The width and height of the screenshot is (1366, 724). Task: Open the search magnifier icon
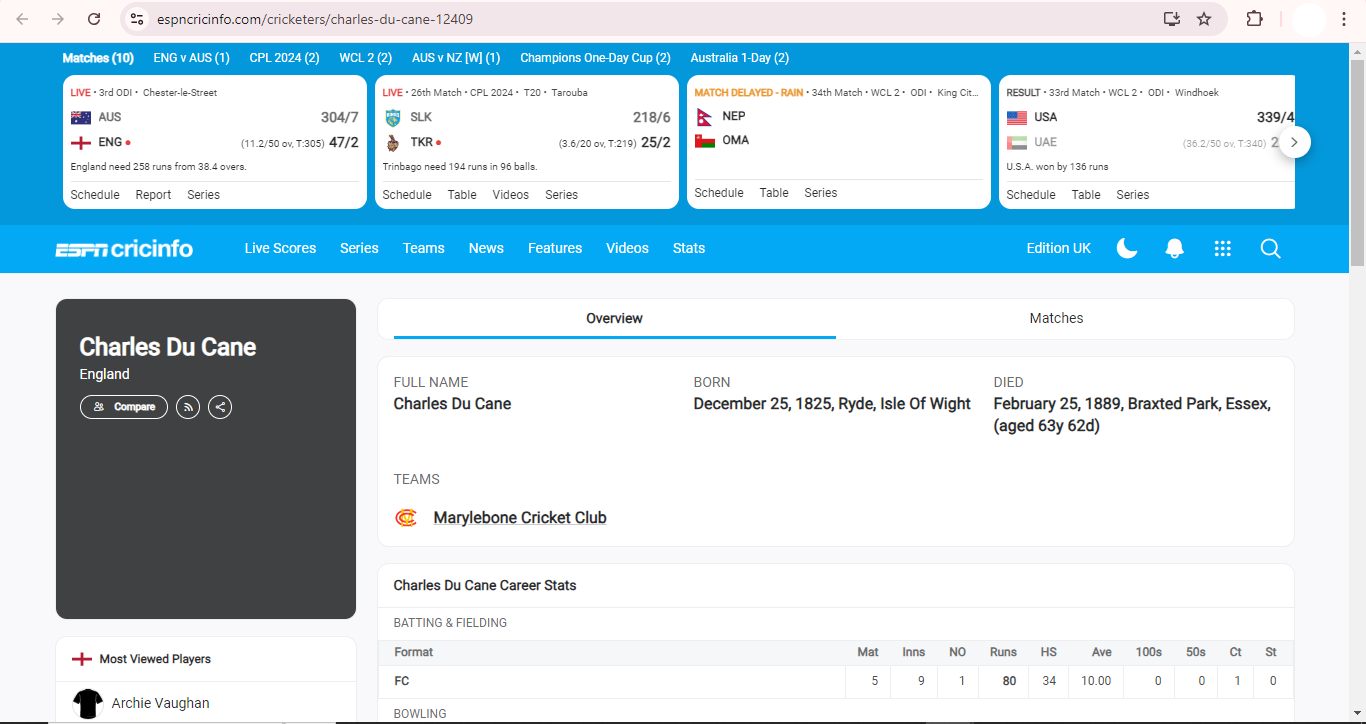tap(1271, 248)
